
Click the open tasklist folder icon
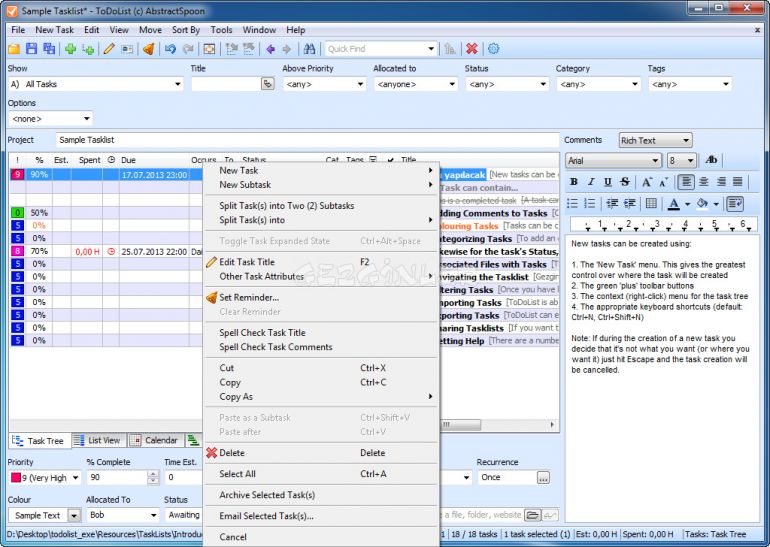(x=14, y=49)
